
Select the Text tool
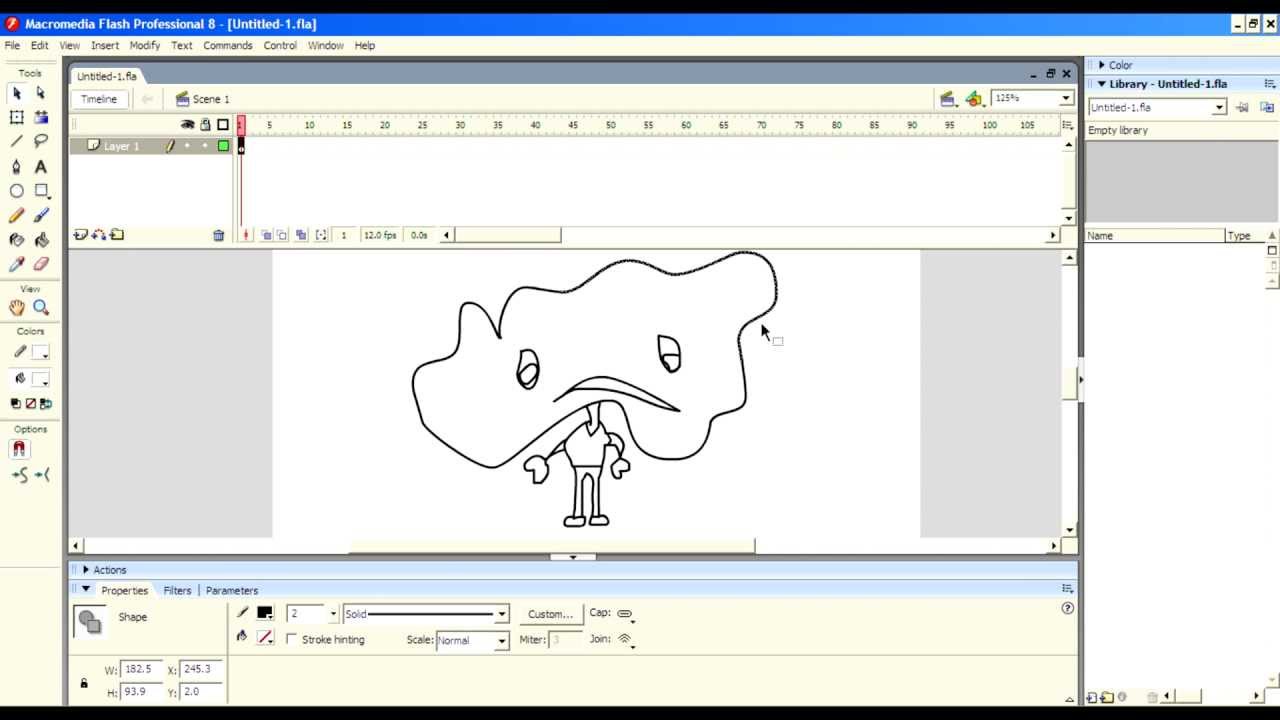click(x=41, y=167)
